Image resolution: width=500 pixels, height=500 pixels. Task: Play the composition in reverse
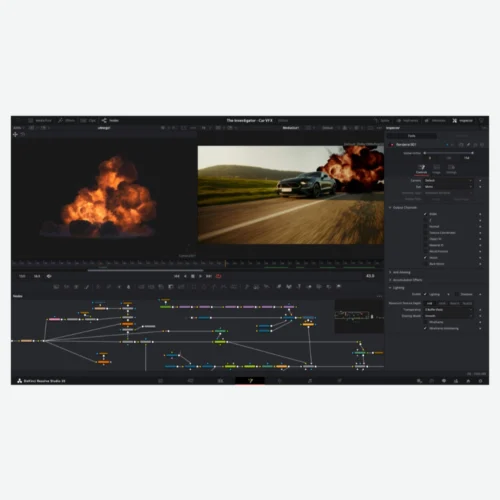click(185, 276)
